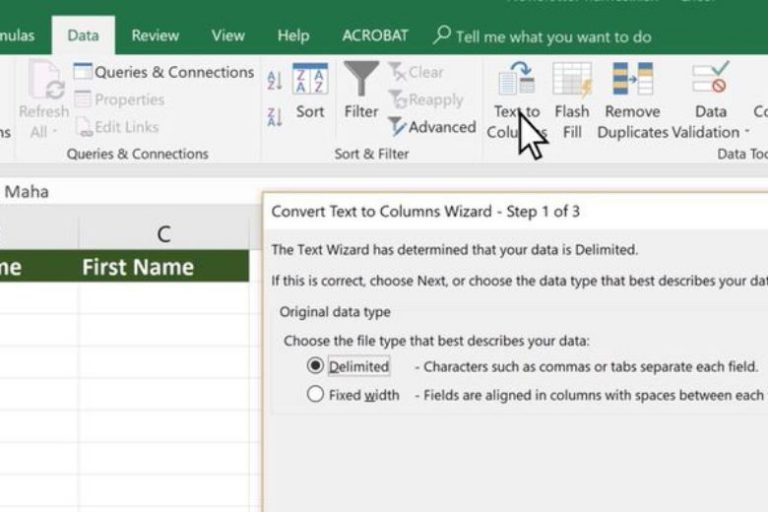The height and width of the screenshot is (512, 768).
Task: Select the Delimited radio option
Action: [x=315, y=366]
